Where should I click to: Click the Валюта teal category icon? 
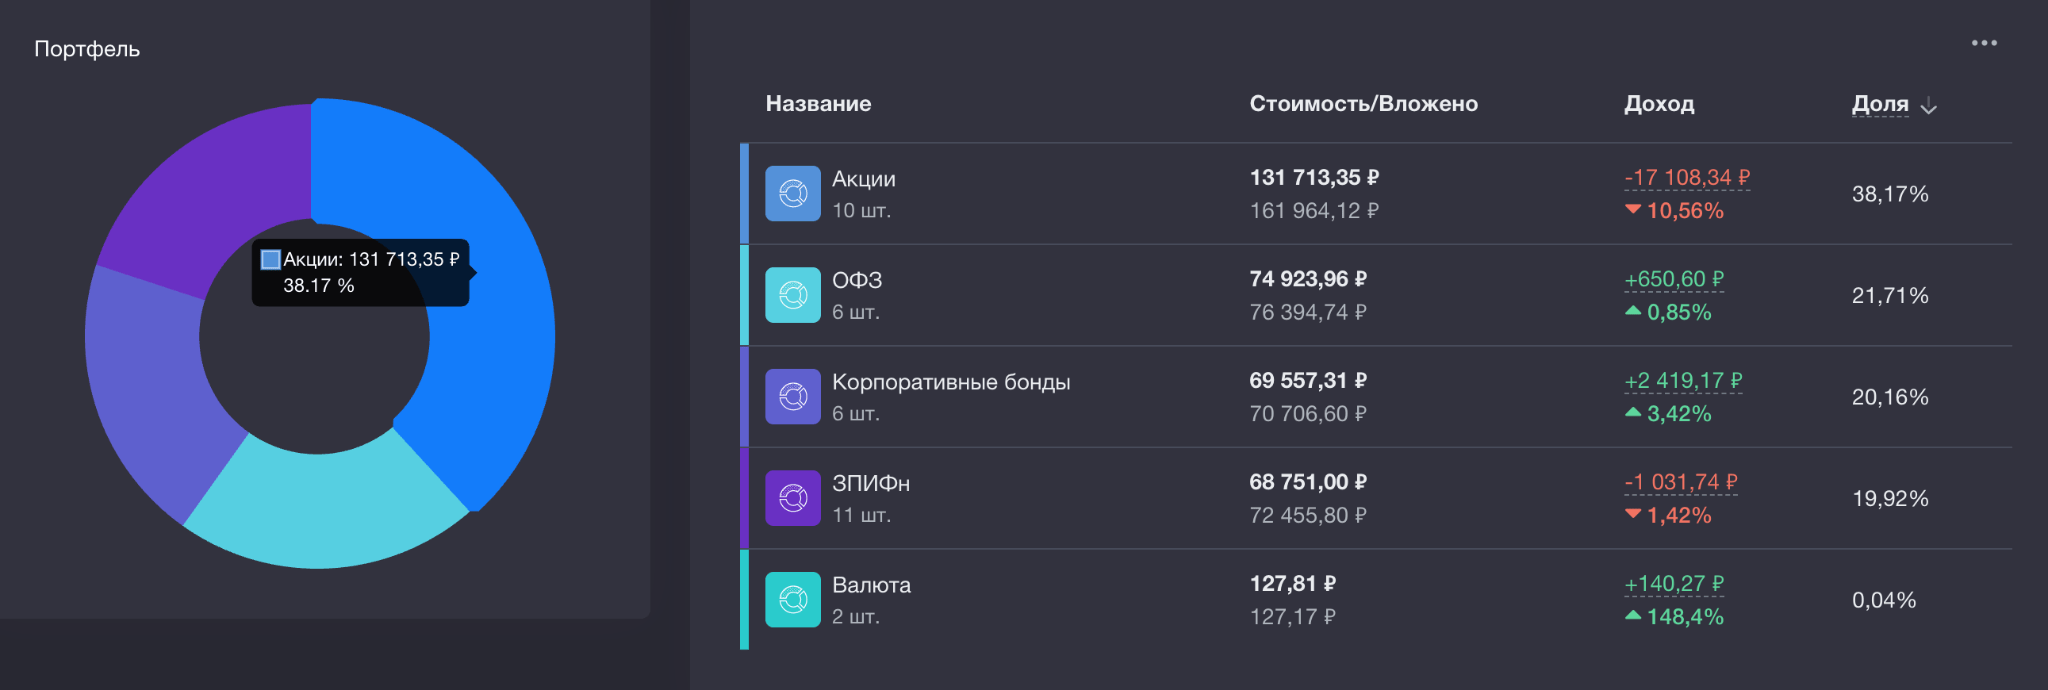pos(793,600)
